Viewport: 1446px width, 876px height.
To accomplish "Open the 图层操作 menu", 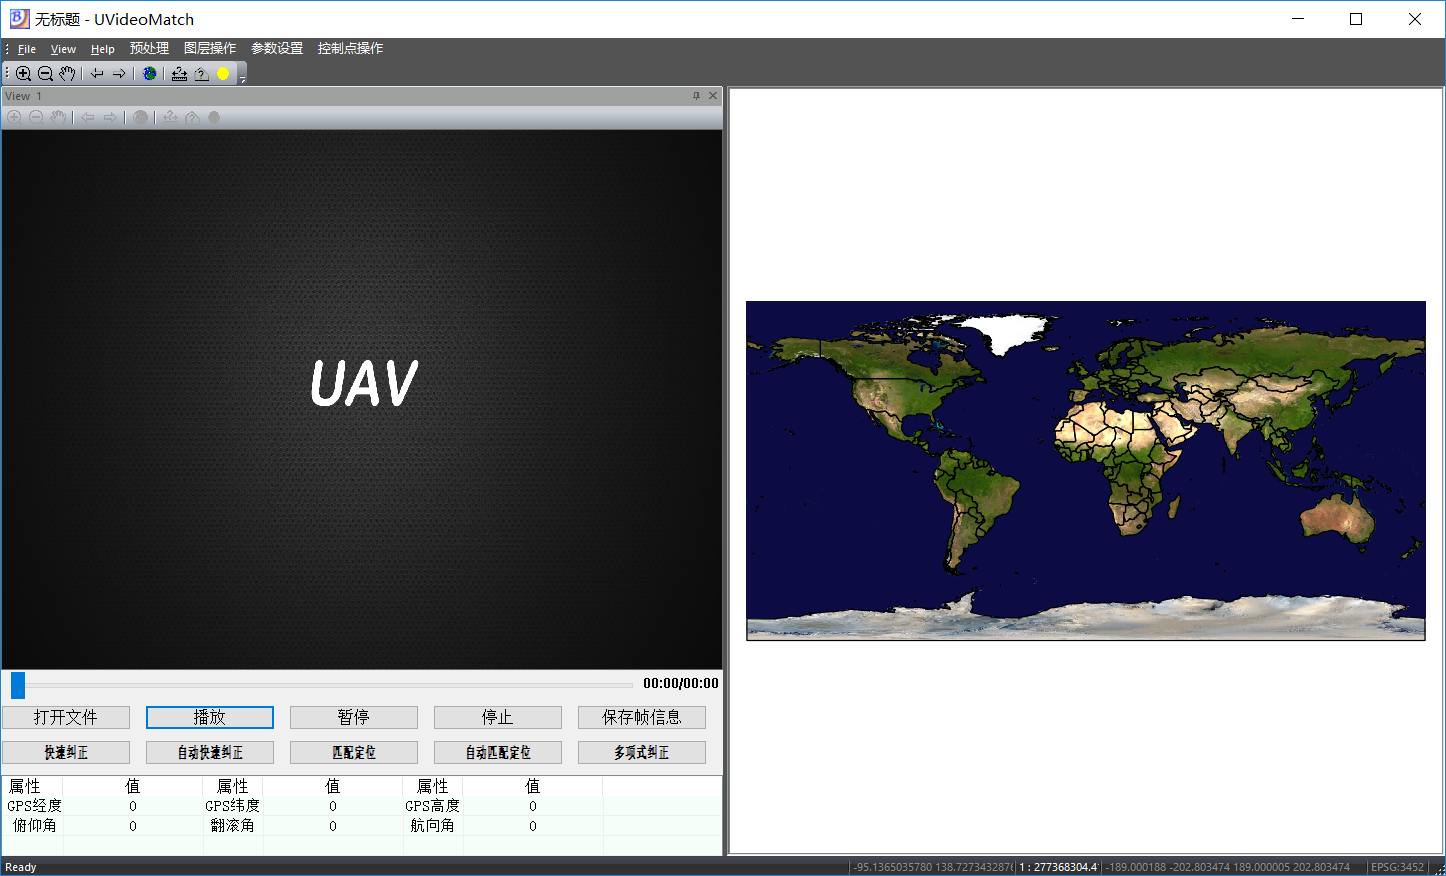I will point(210,48).
